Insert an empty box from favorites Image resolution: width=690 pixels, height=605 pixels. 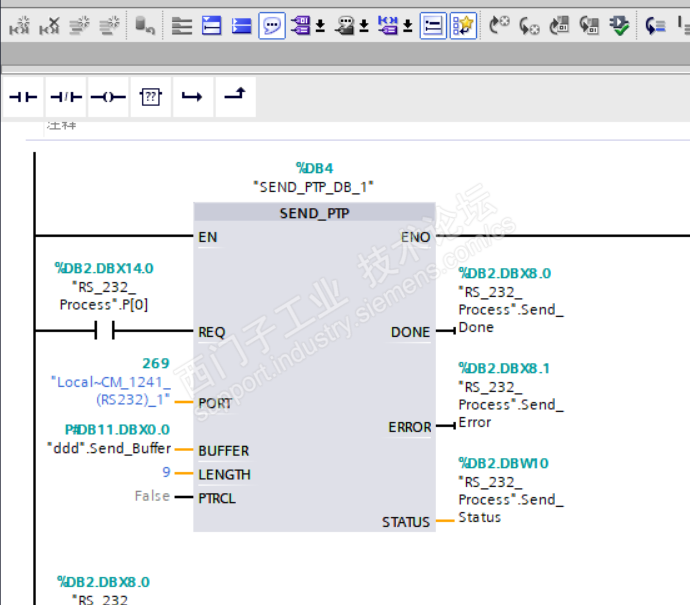(x=150, y=96)
